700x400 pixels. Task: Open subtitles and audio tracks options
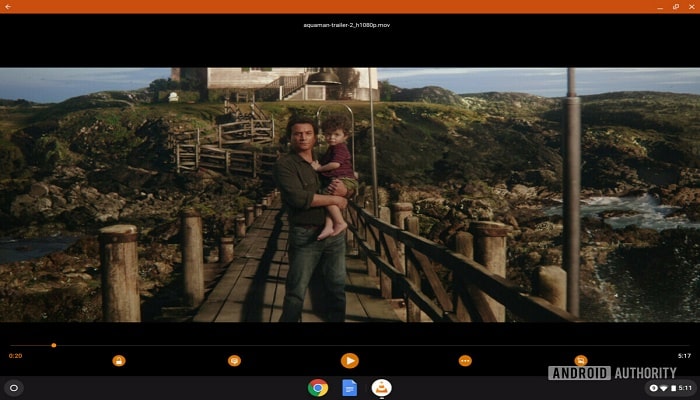point(234,360)
